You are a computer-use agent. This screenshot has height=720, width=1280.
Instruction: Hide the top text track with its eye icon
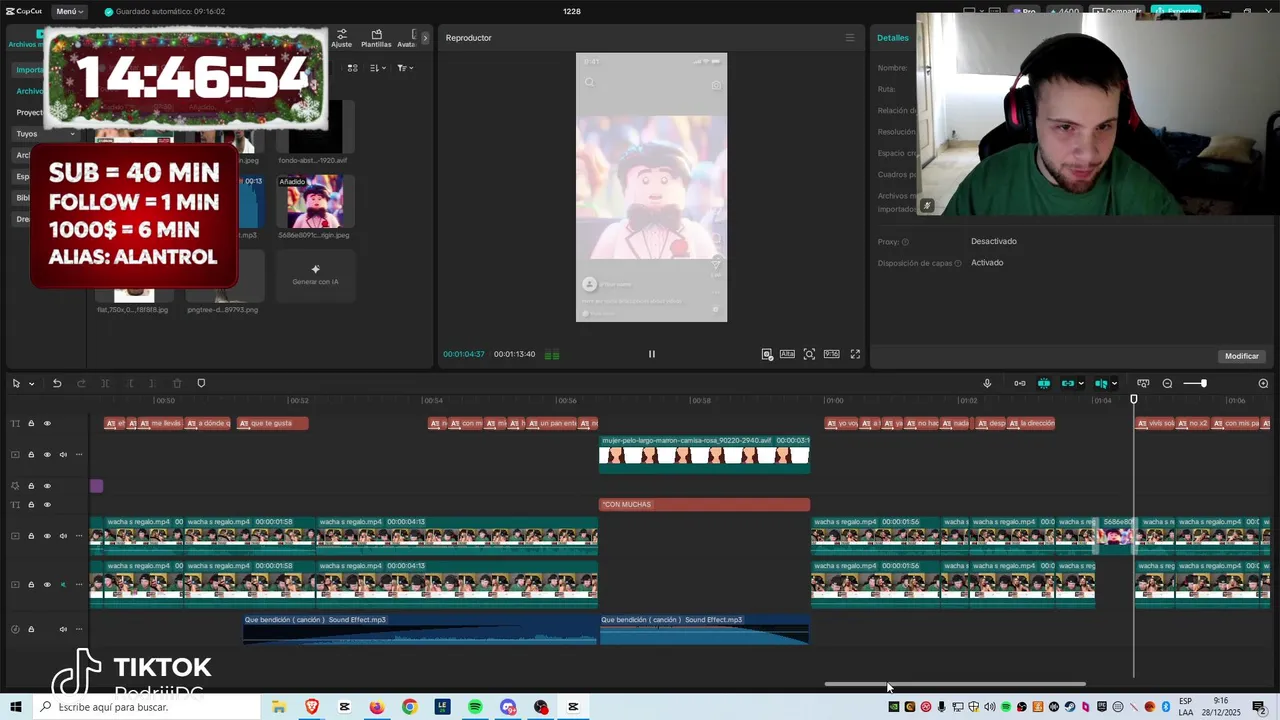pos(47,423)
